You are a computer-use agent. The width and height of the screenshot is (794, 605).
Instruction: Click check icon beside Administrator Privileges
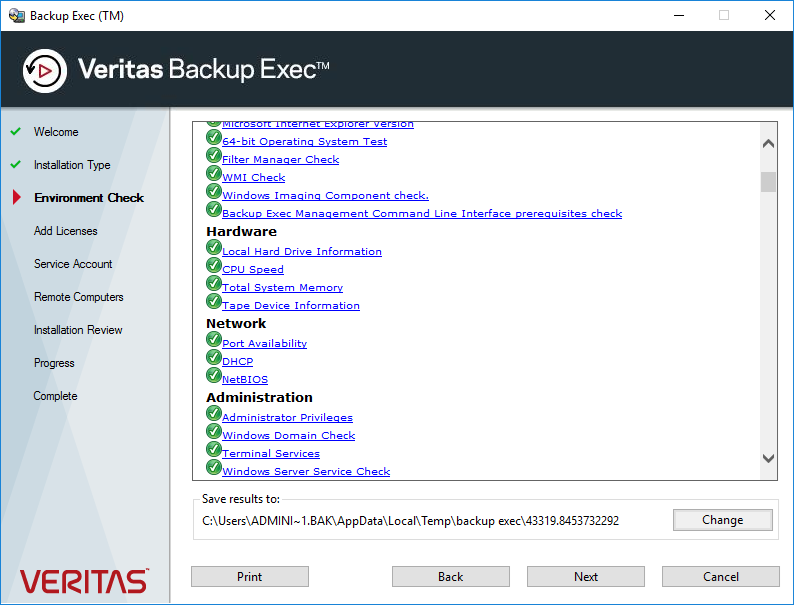click(214, 413)
